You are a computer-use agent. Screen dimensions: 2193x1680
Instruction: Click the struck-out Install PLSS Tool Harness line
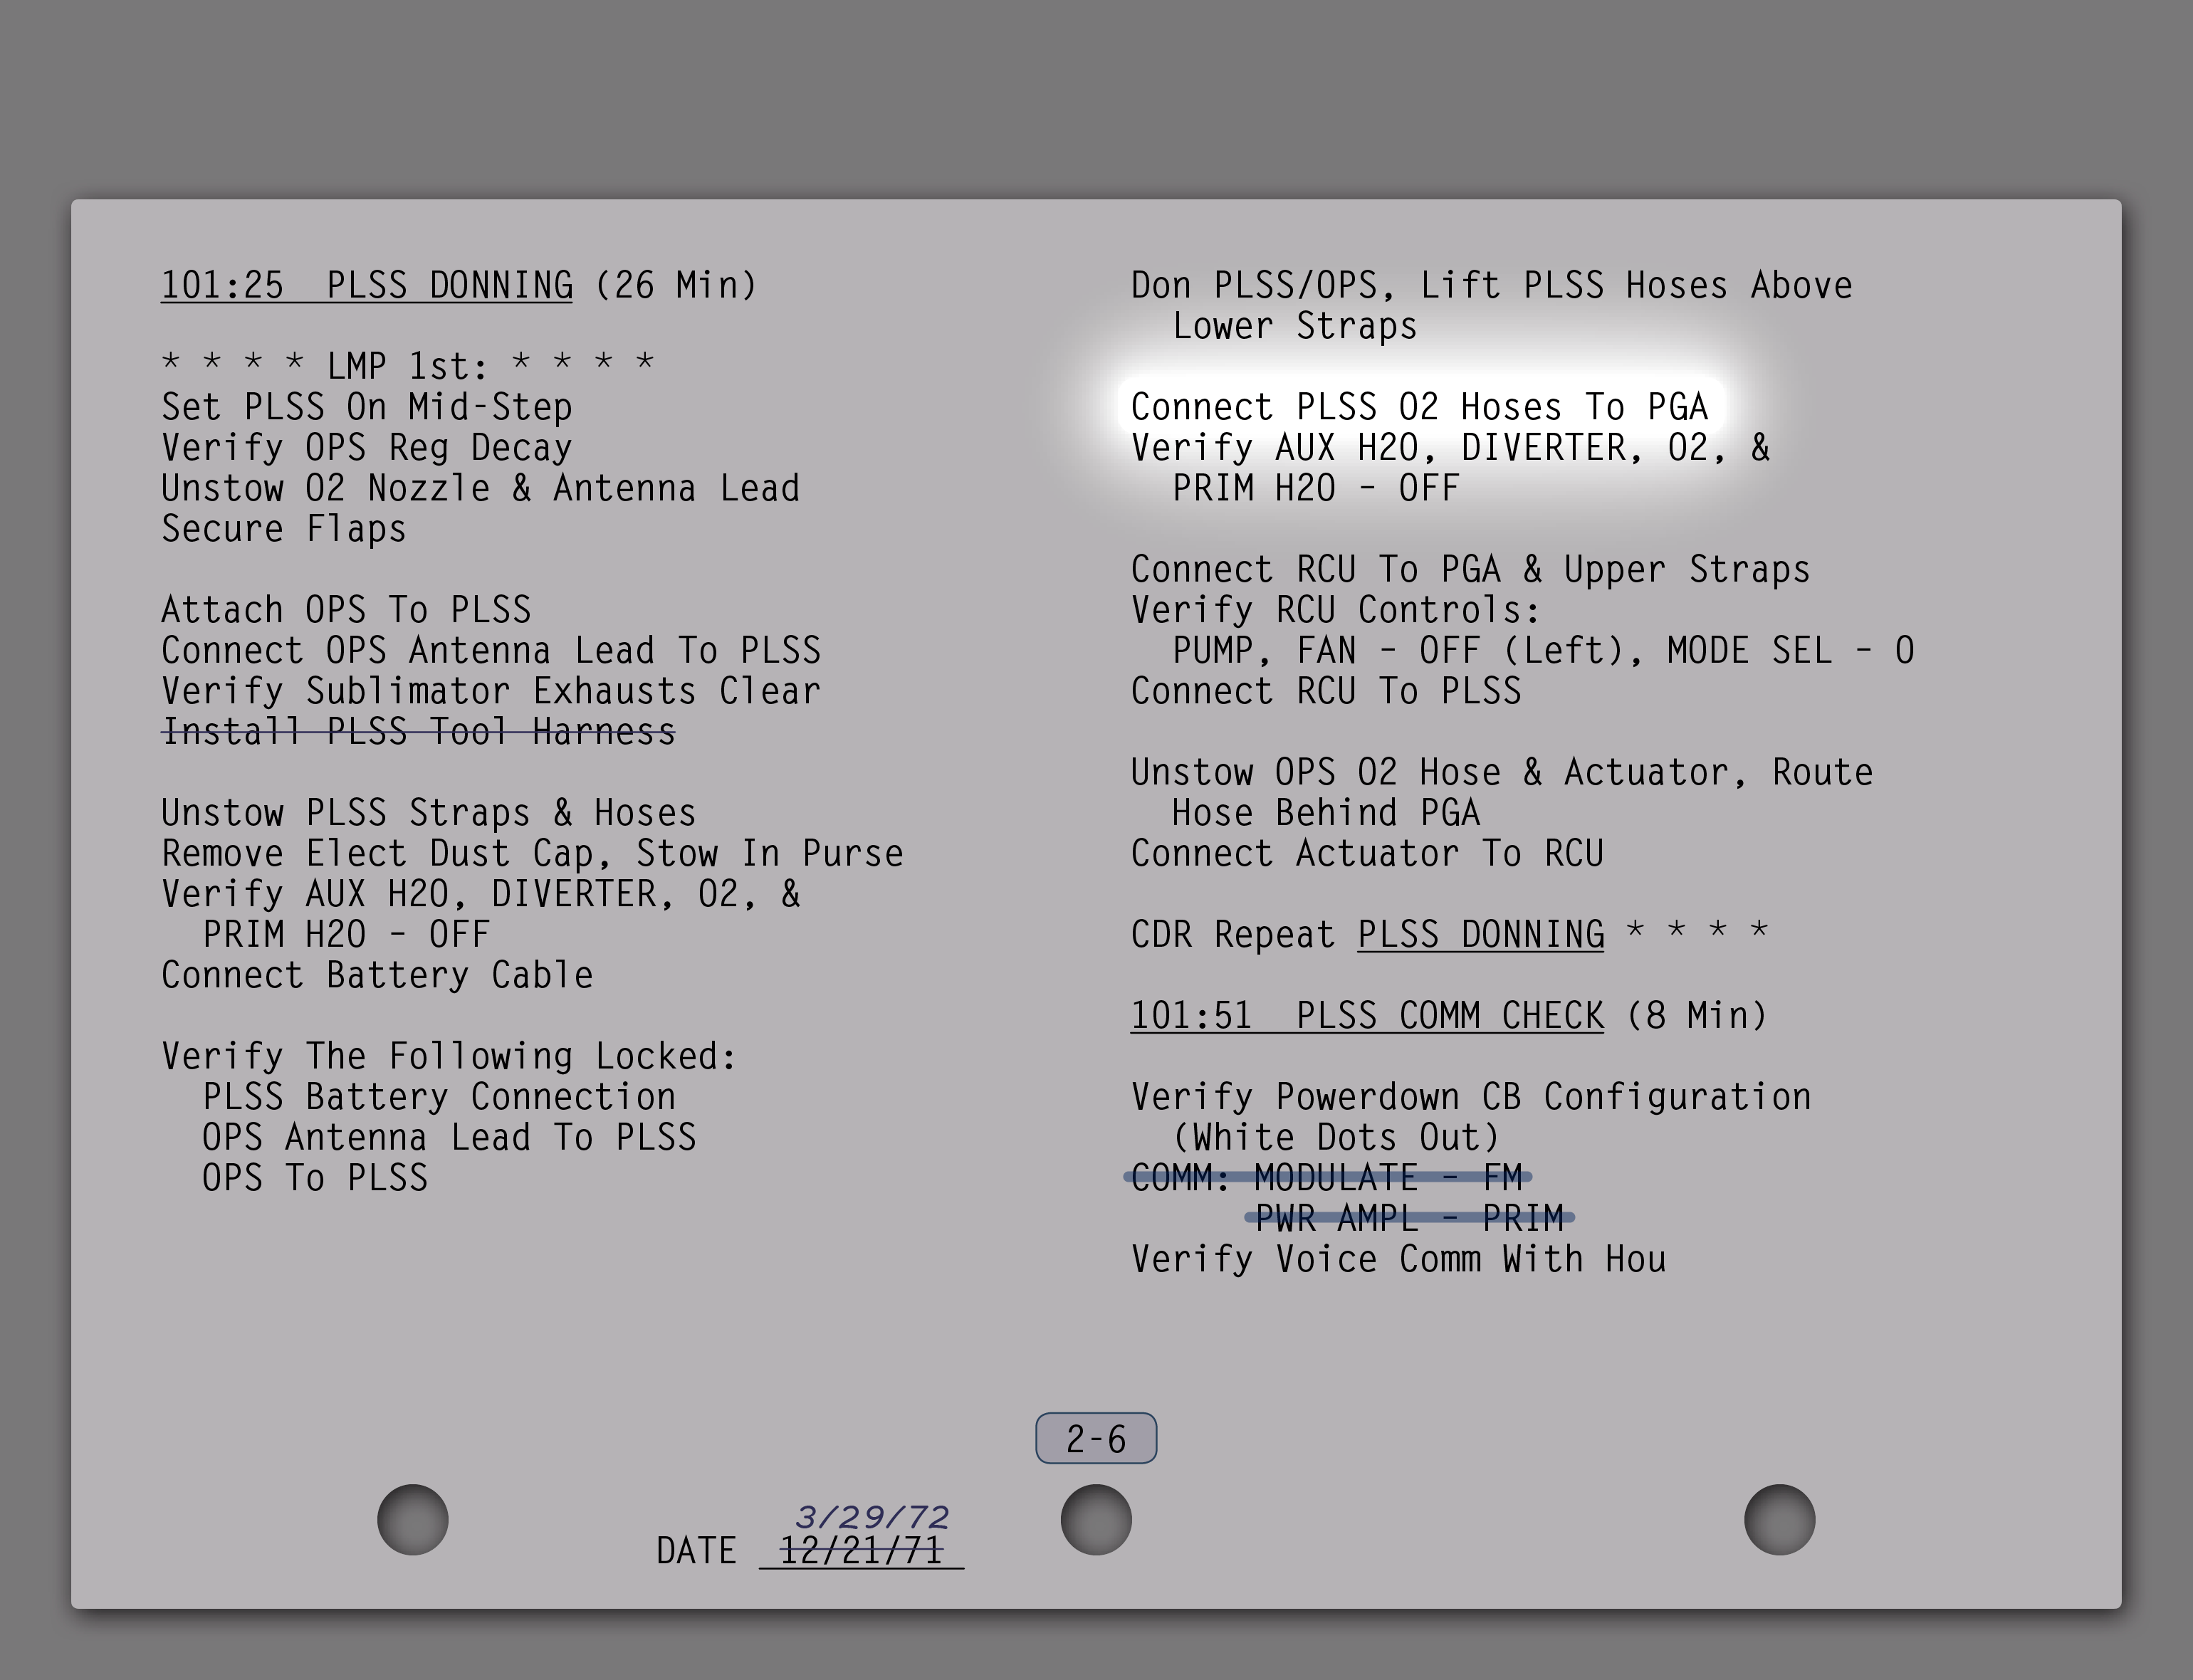click(x=418, y=732)
